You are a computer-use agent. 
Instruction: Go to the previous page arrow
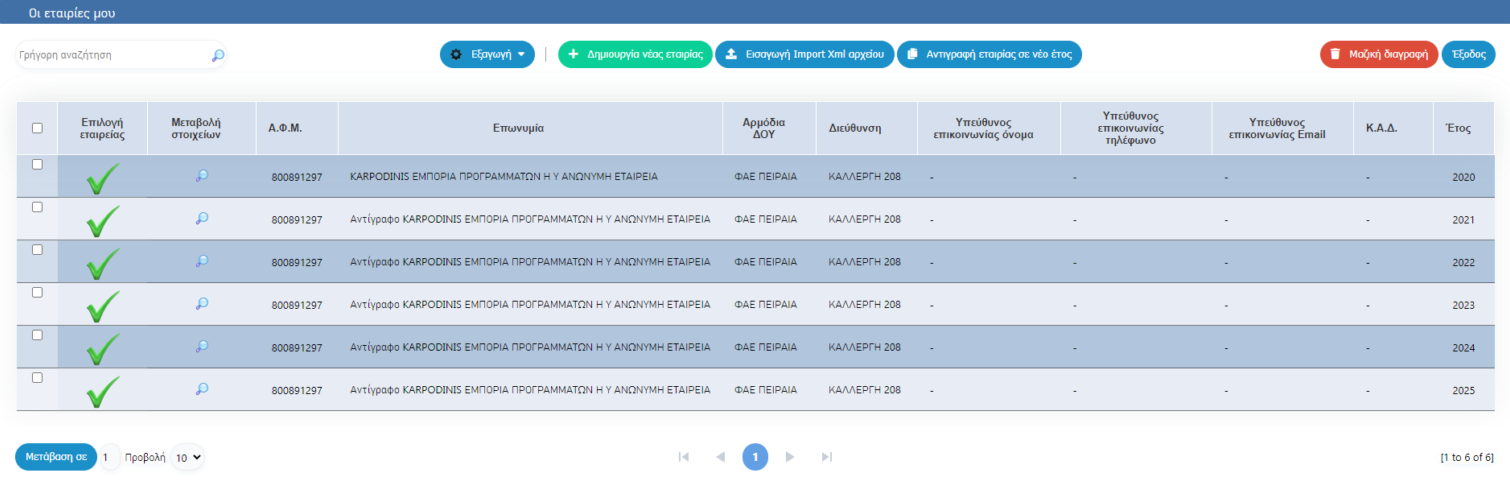pyautogui.click(x=720, y=457)
